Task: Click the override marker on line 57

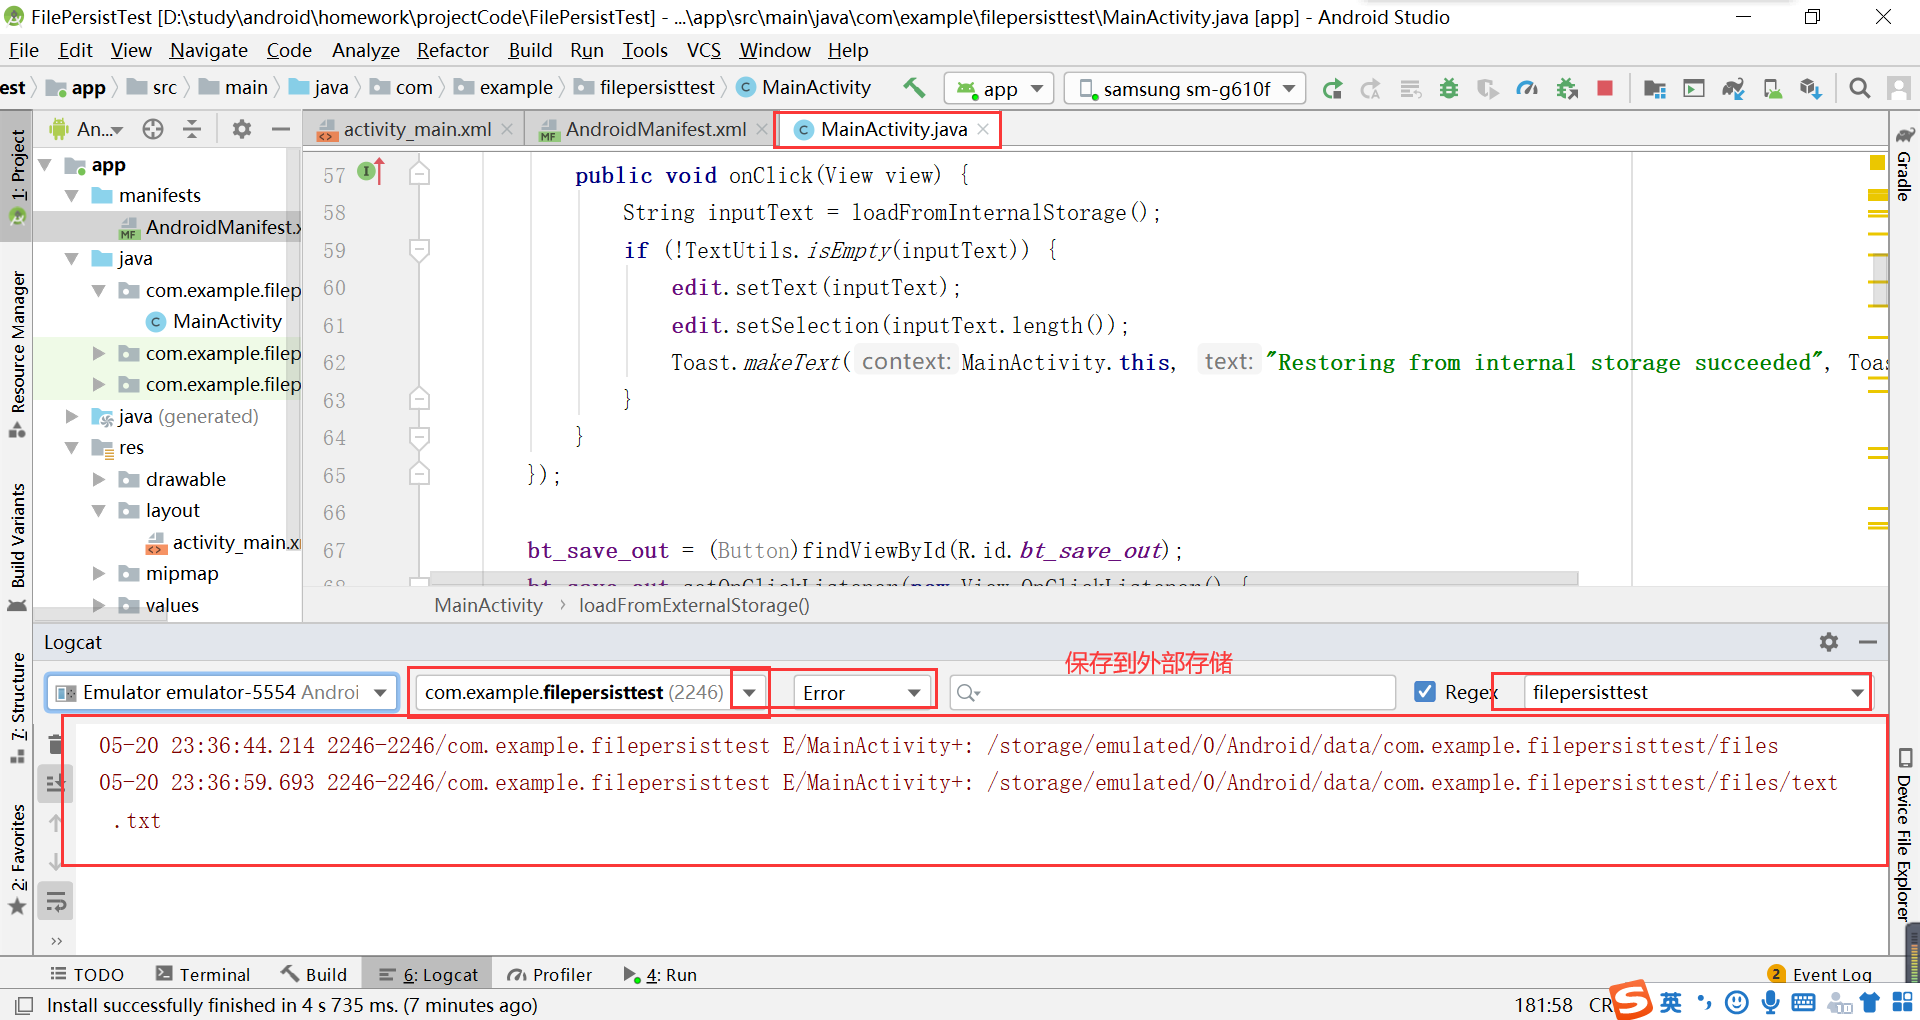Action: tap(371, 172)
